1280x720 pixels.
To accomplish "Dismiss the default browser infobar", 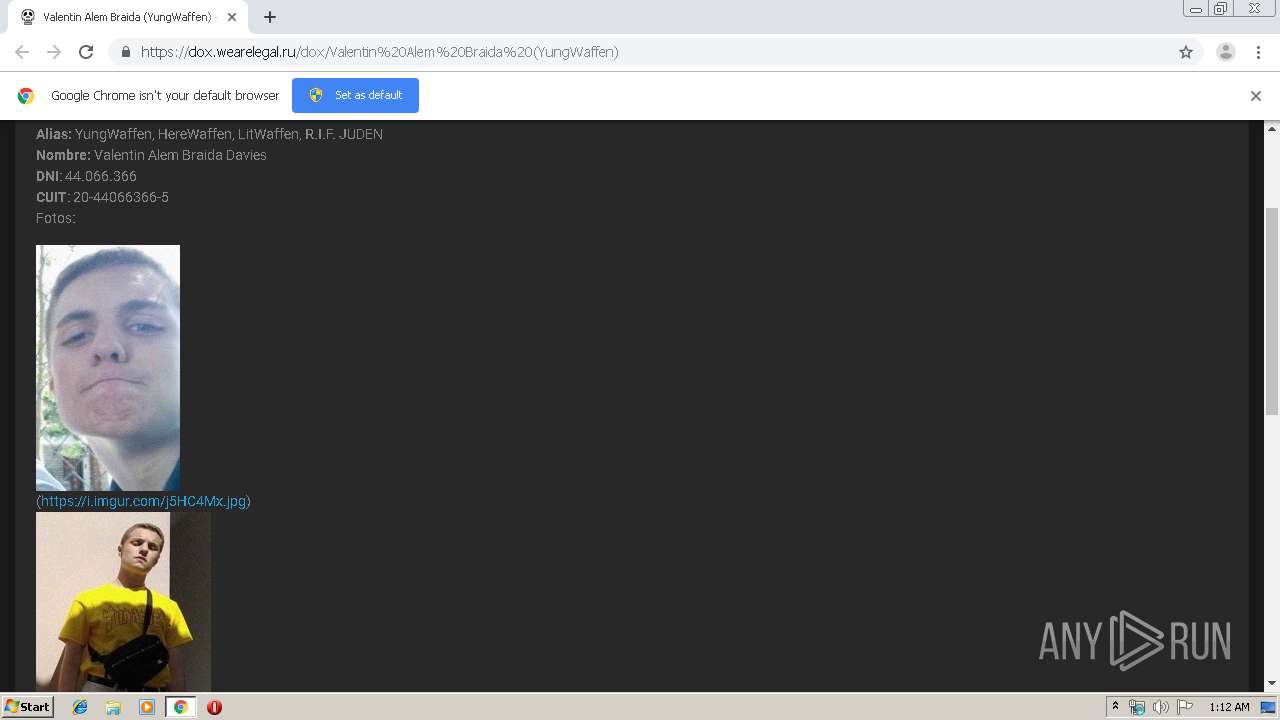I will 1256,96.
